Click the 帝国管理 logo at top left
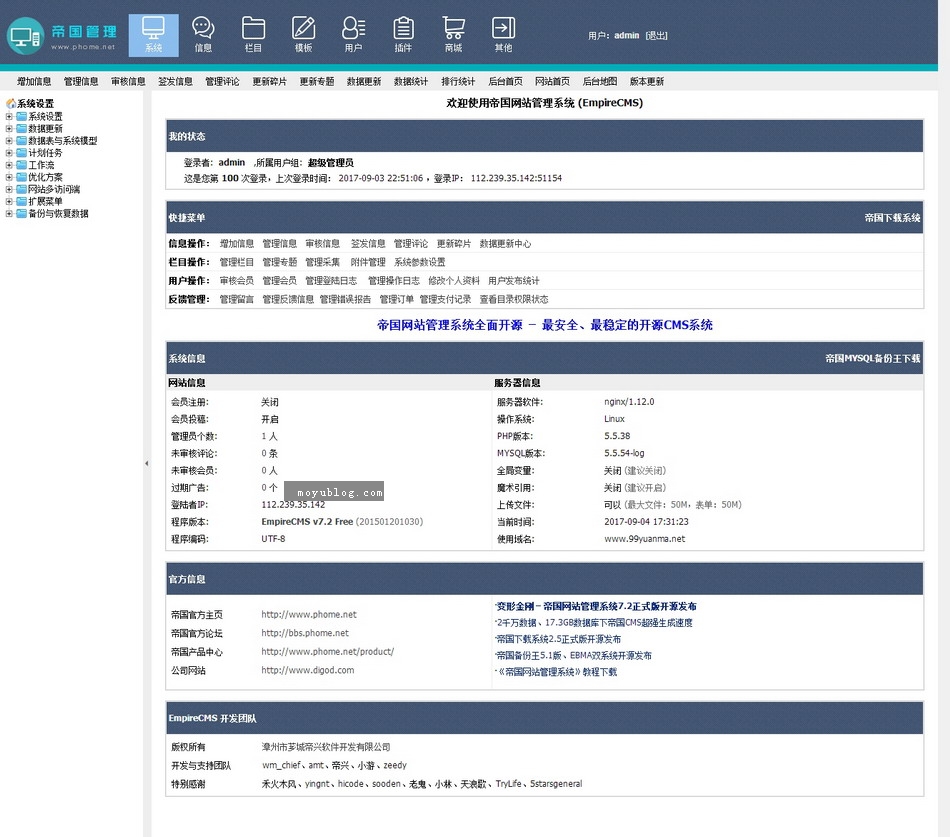 (62, 36)
